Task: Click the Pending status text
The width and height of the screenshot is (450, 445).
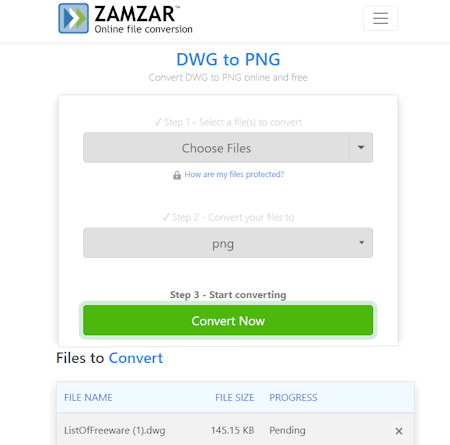Action: [x=287, y=430]
